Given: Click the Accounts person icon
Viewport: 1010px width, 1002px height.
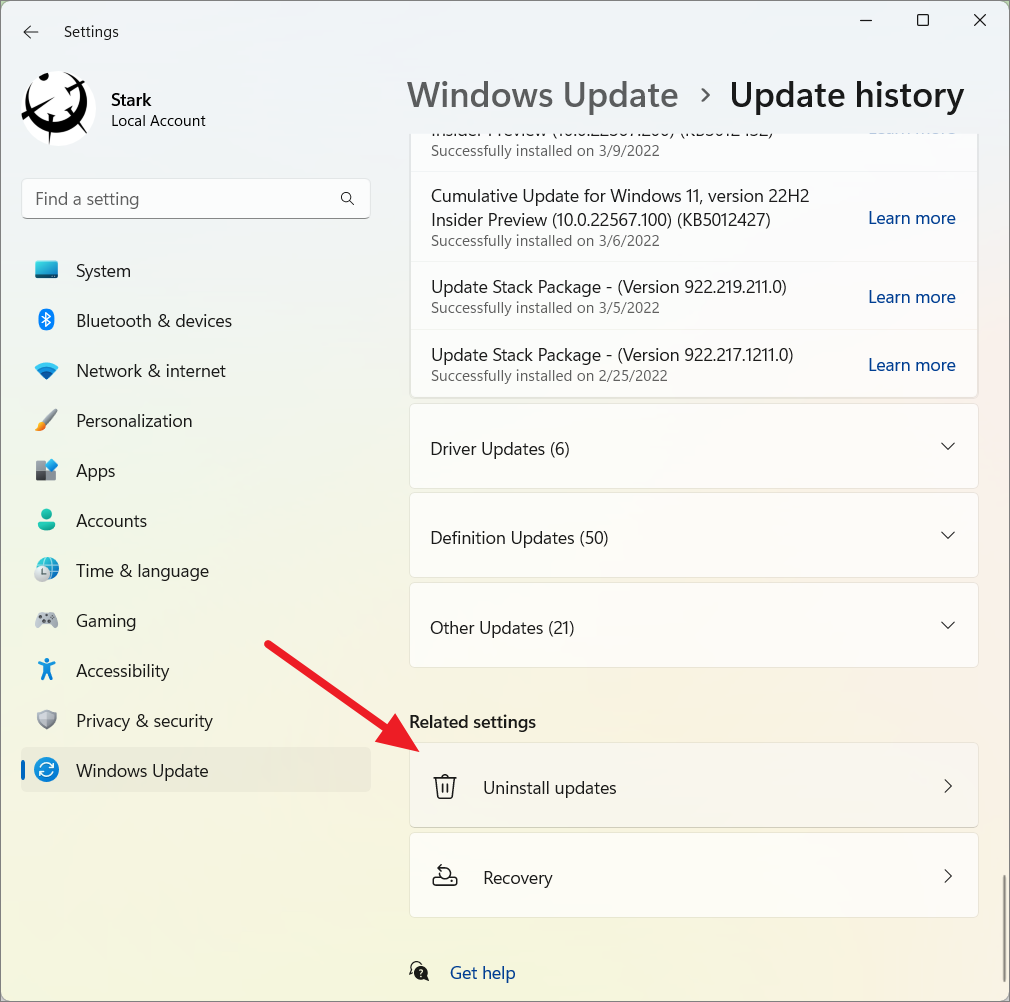Looking at the screenshot, I should coord(46,520).
